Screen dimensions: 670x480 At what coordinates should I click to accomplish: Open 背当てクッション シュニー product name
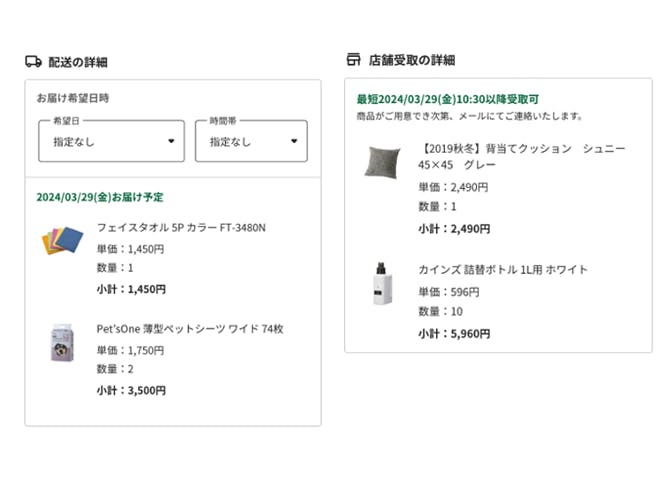[521, 156]
